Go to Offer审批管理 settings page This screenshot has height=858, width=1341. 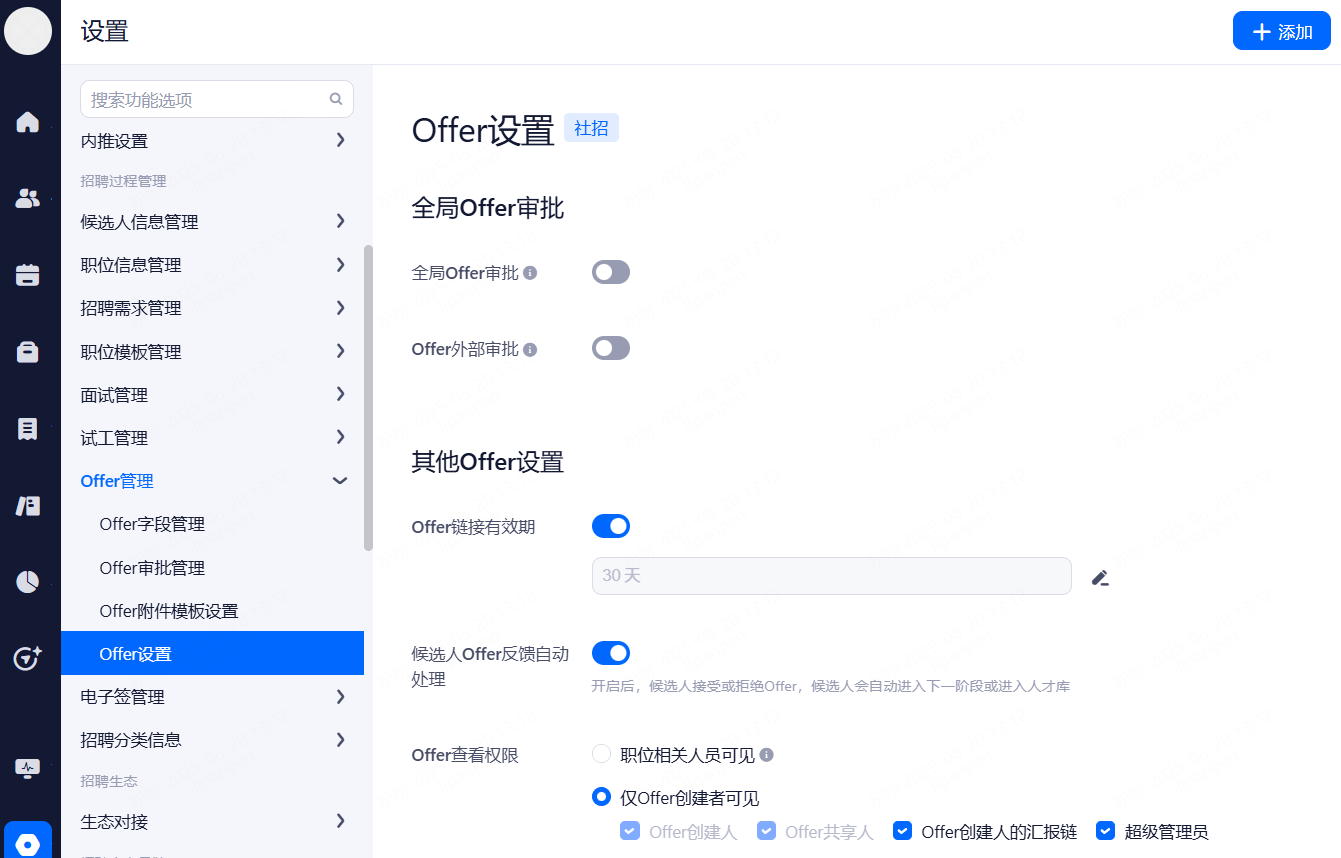[152, 568]
